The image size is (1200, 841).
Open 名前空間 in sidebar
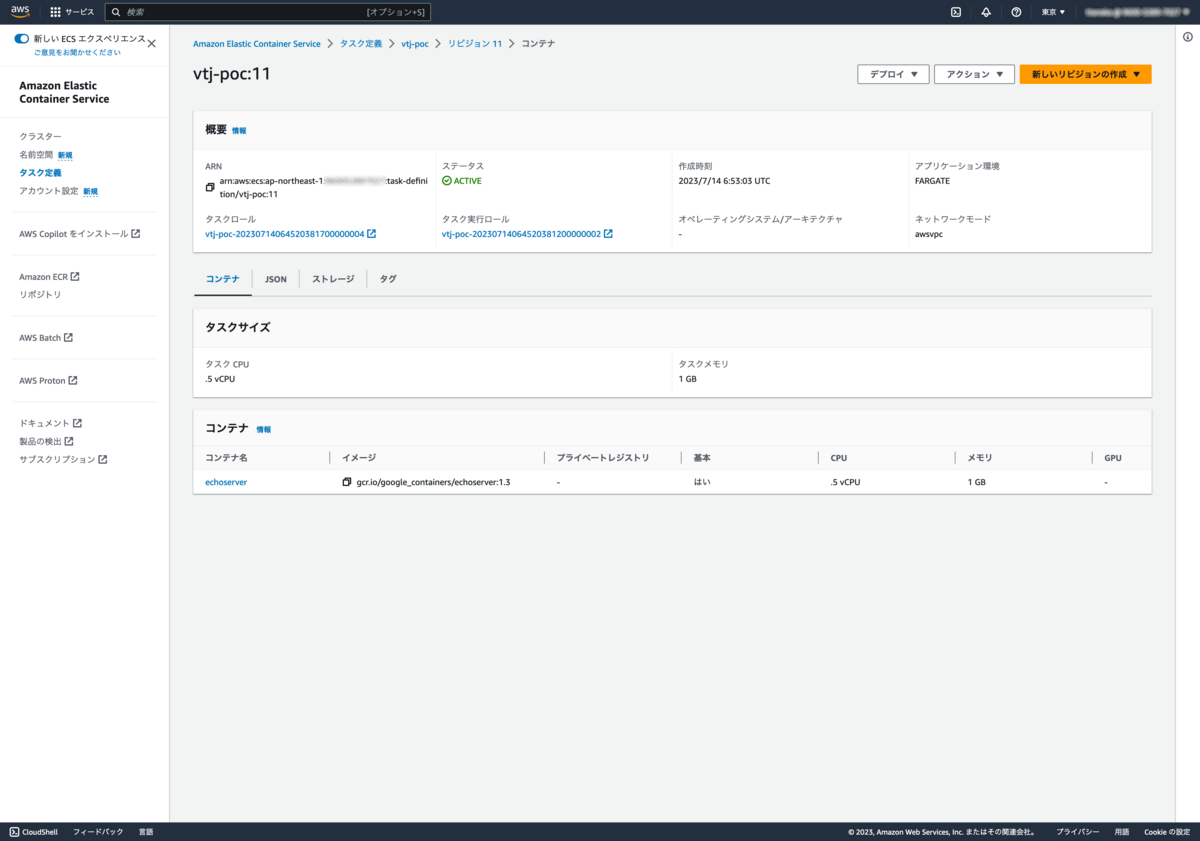37,155
